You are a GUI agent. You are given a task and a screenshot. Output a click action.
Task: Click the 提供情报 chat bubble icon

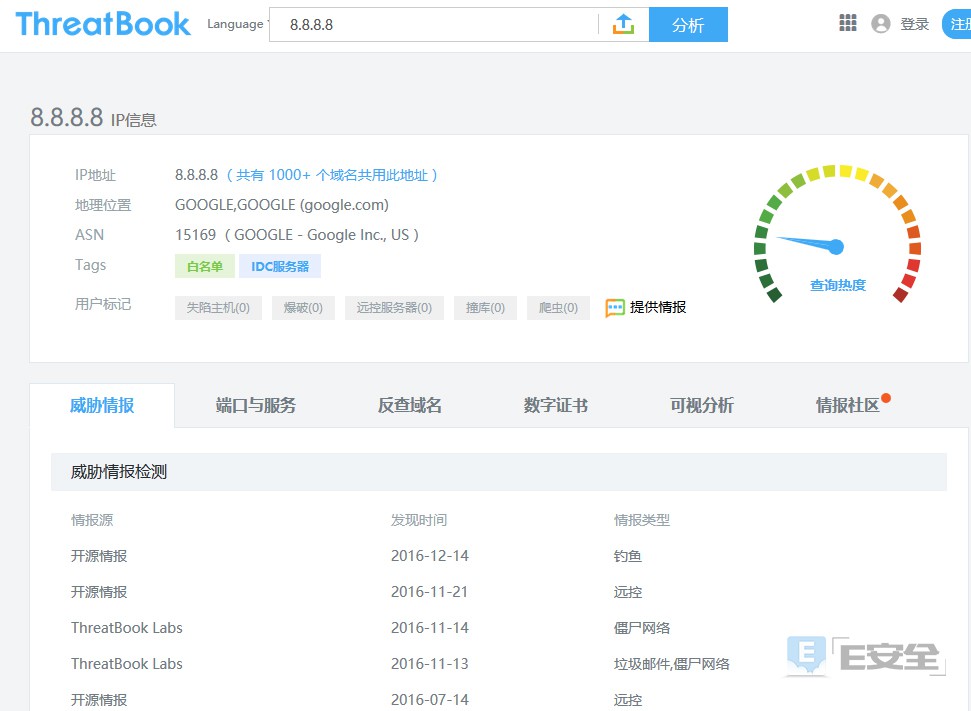(x=615, y=308)
